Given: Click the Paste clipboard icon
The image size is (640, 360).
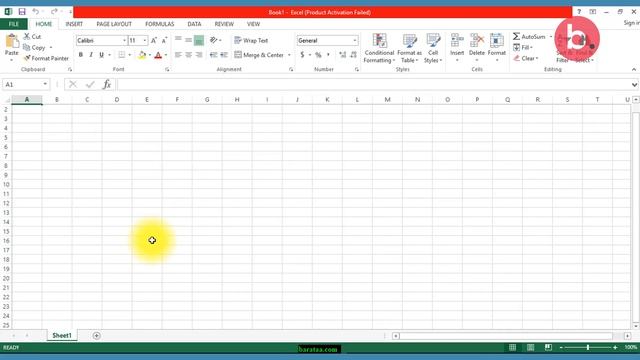Looking at the screenshot, I should (12, 41).
